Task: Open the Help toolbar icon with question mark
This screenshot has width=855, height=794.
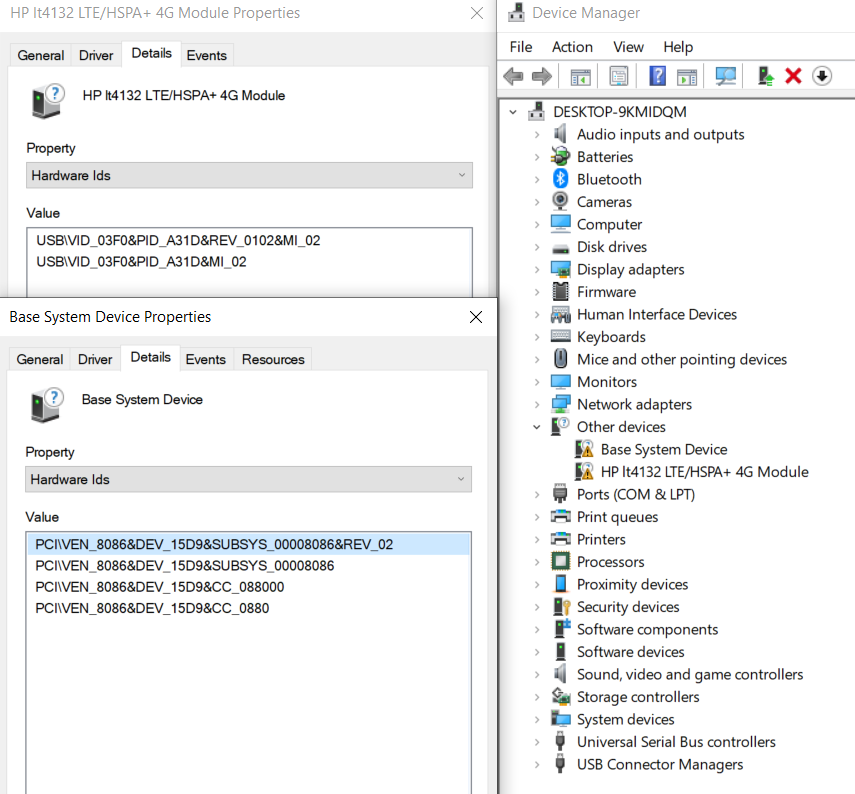Action: click(658, 76)
